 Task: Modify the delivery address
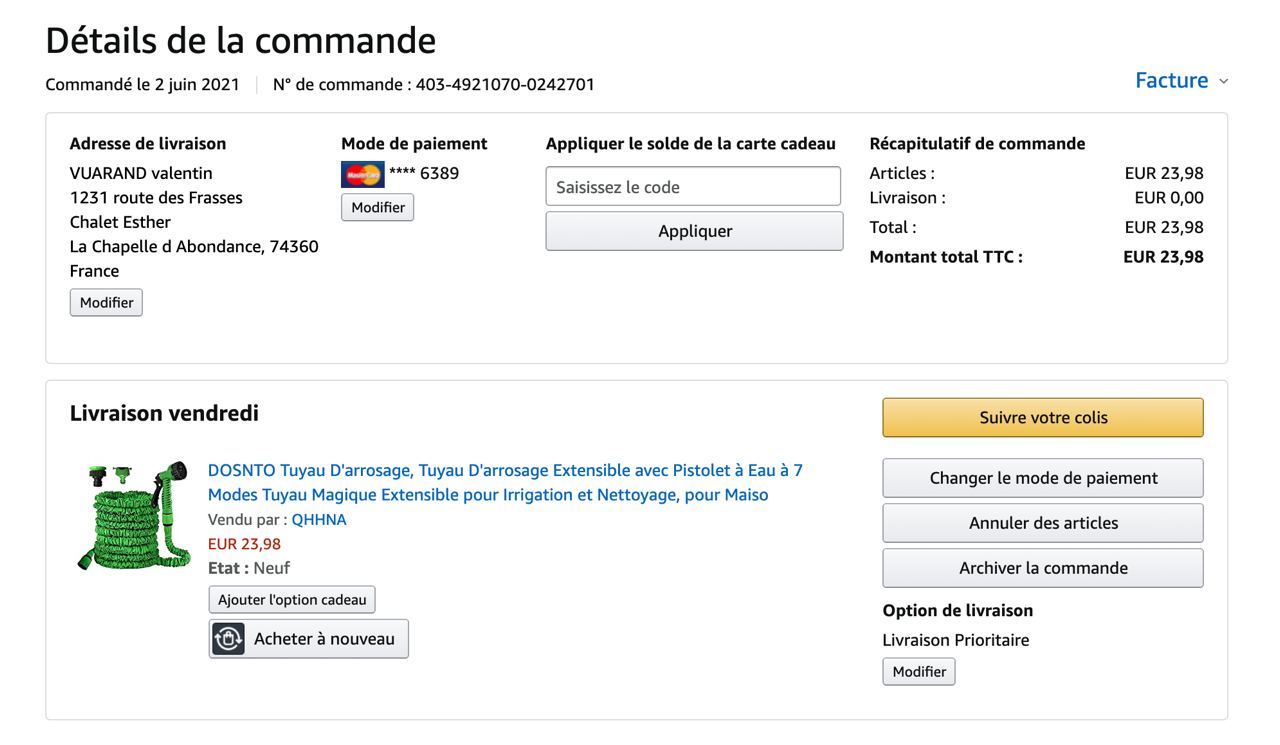click(x=106, y=302)
